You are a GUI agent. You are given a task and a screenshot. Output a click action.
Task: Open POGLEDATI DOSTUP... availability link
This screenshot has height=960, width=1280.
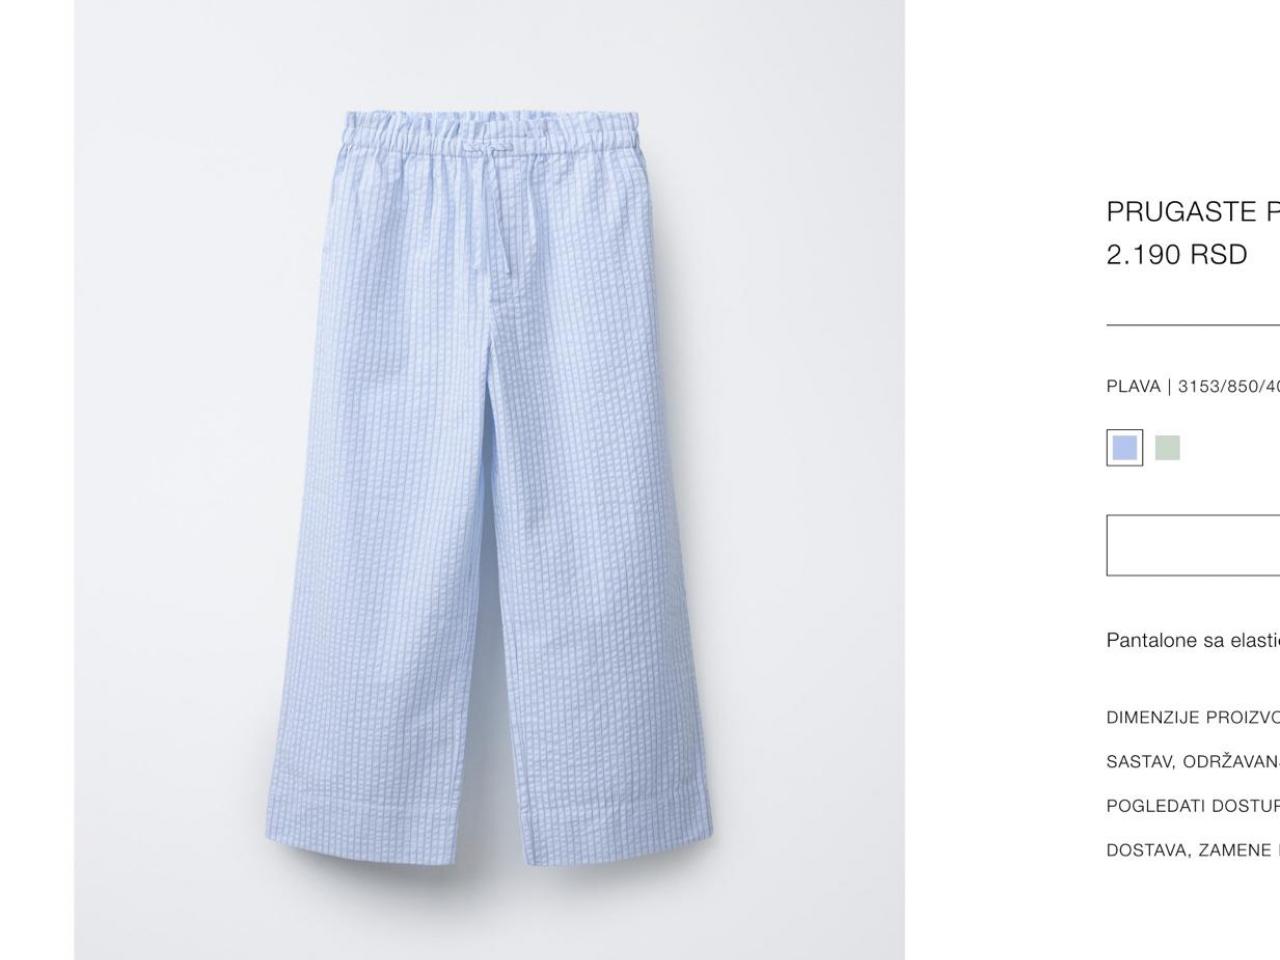tap(1193, 805)
